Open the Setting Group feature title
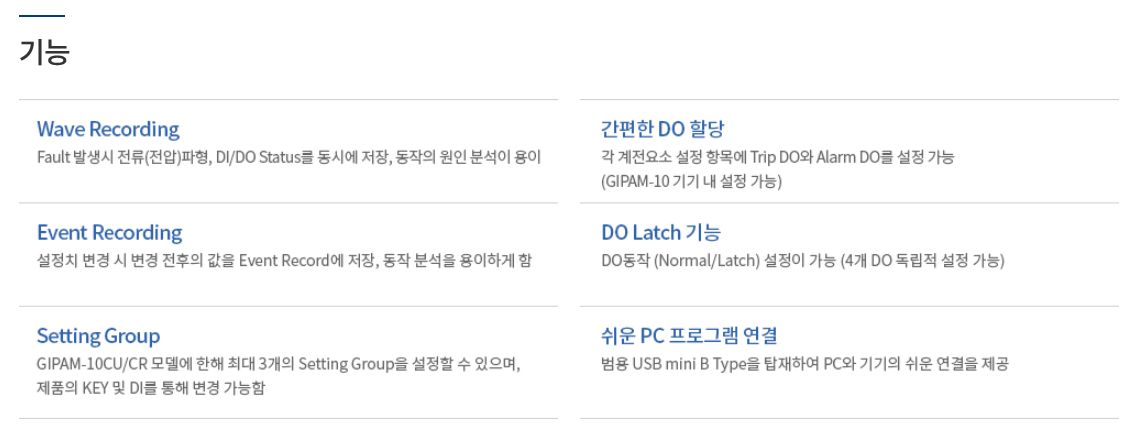 pos(98,336)
